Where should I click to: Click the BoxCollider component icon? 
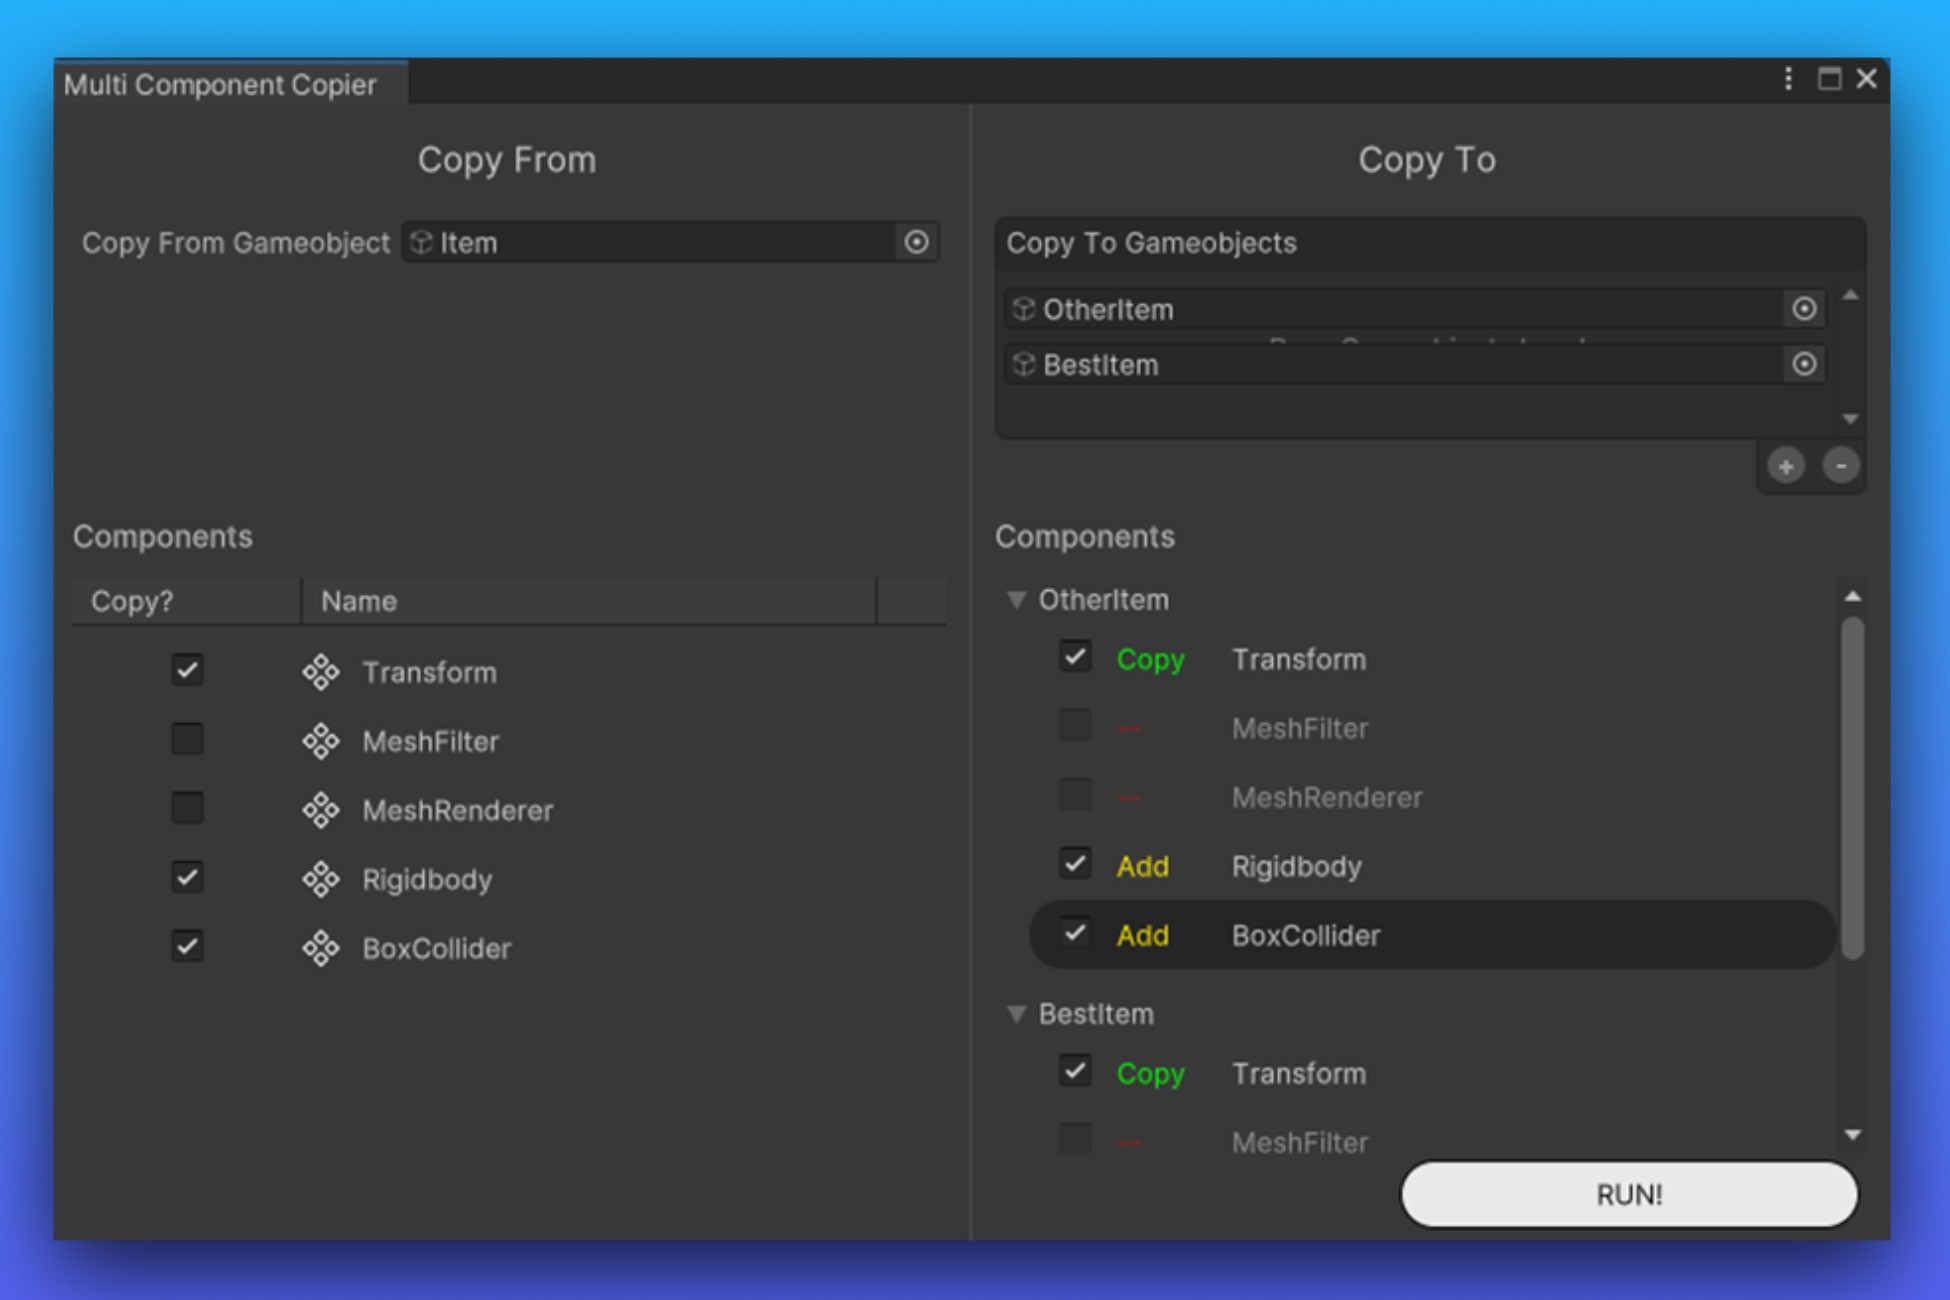pyautogui.click(x=322, y=948)
